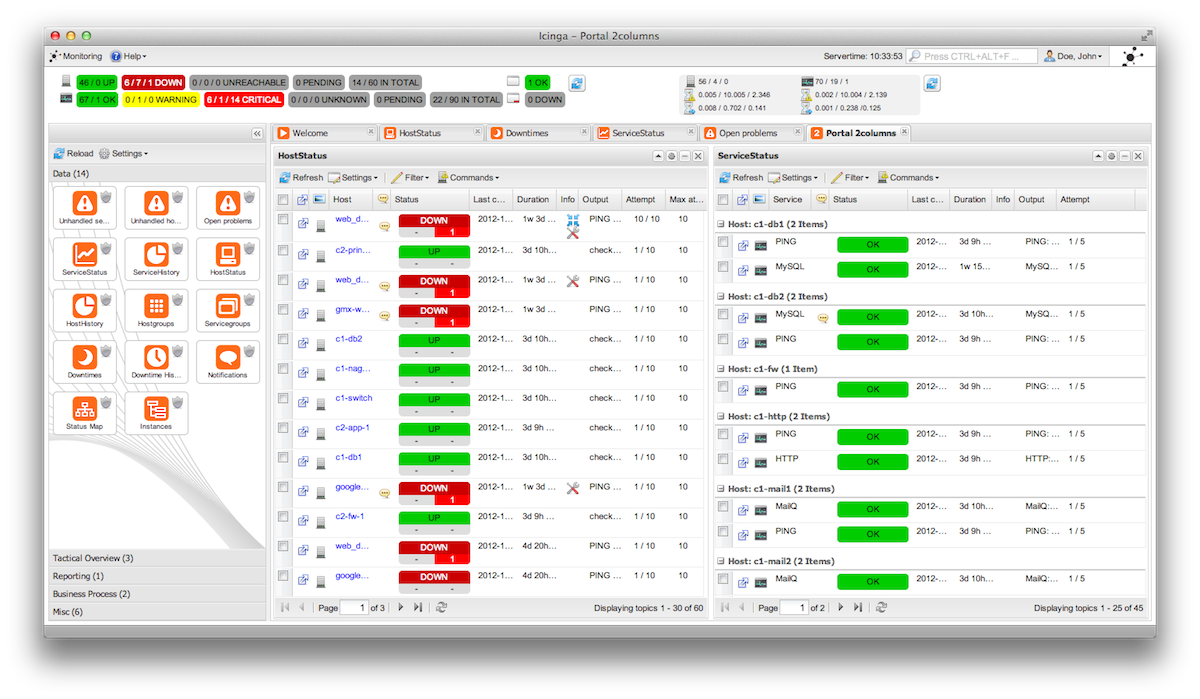This screenshot has width=1200, height=699.
Task: Collapse the left sidebar with double-arrow icon
Action: (257, 133)
